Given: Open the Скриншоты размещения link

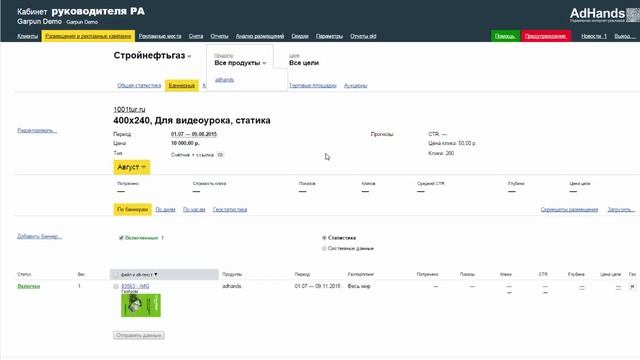Looking at the screenshot, I should point(569,209).
